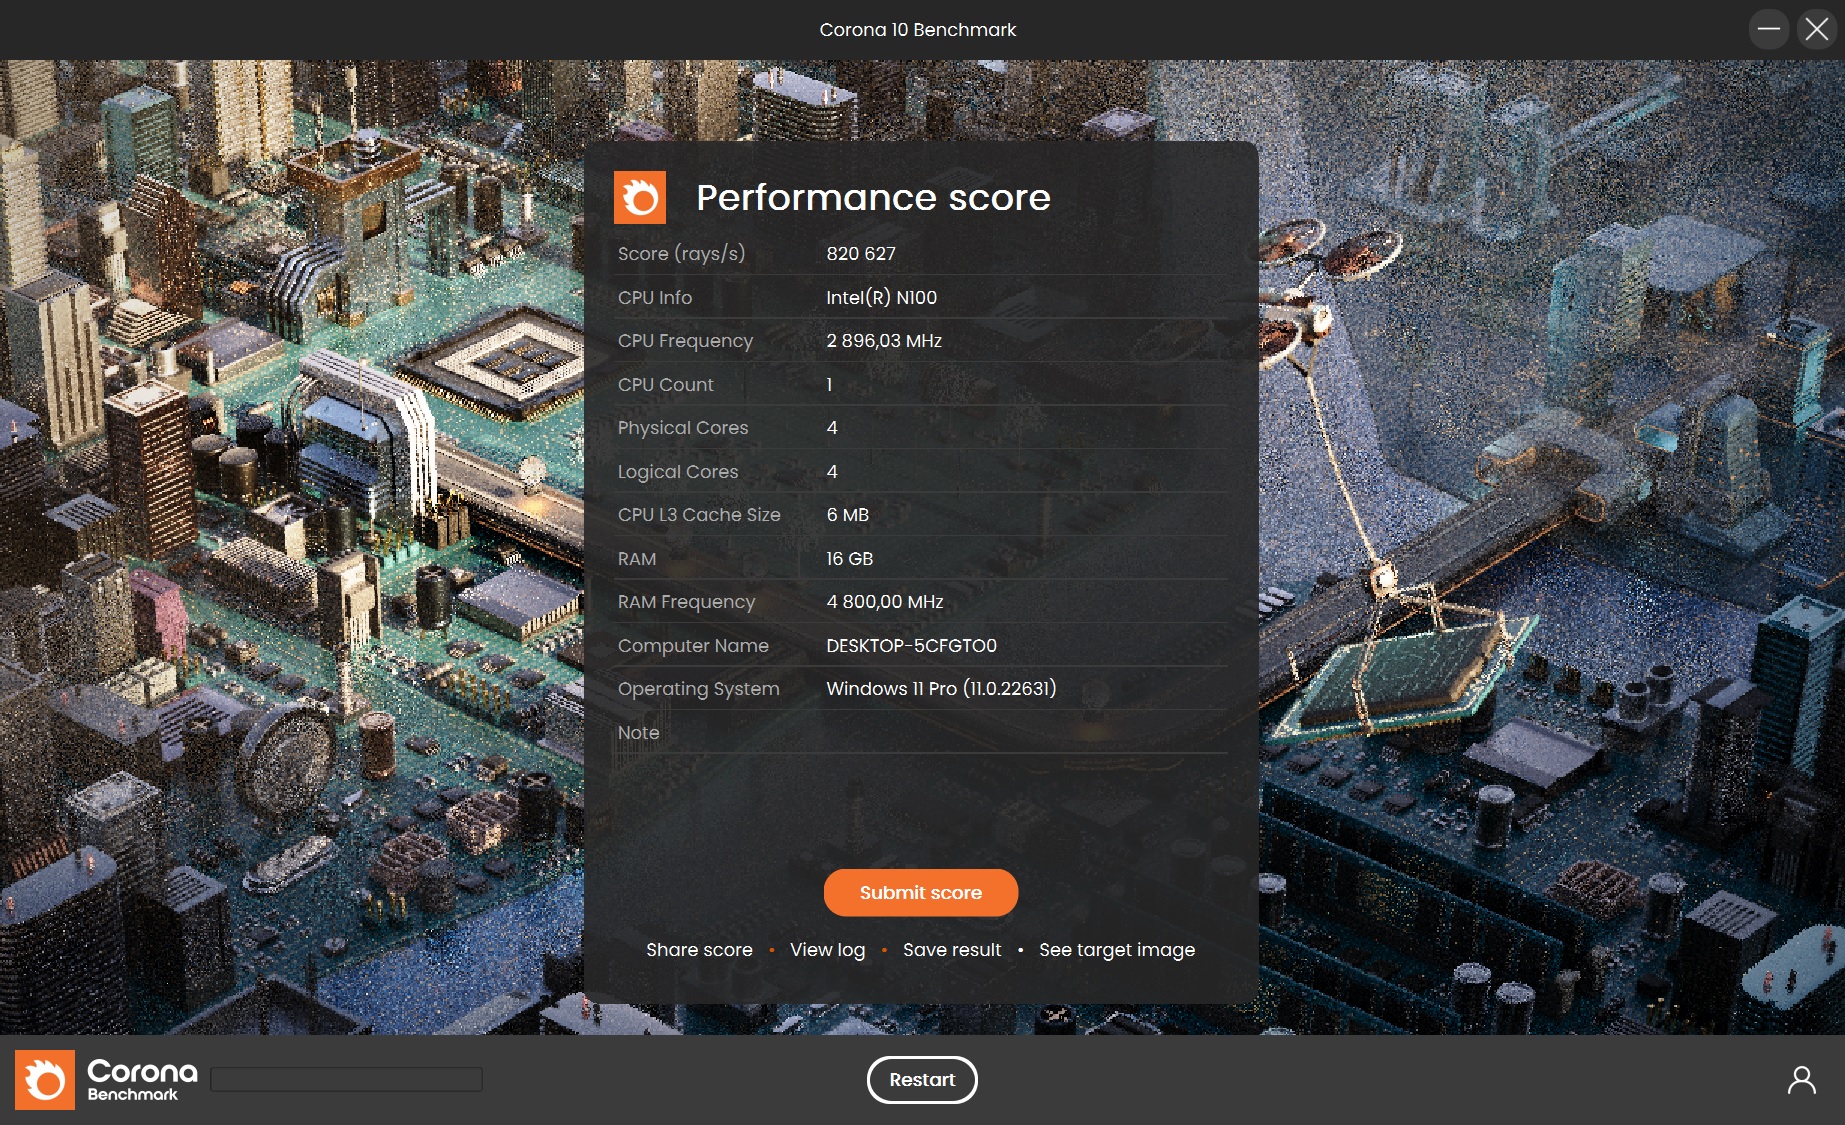Click the Operating System label
The image size is (1845, 1125).
(x=698, y=689)
